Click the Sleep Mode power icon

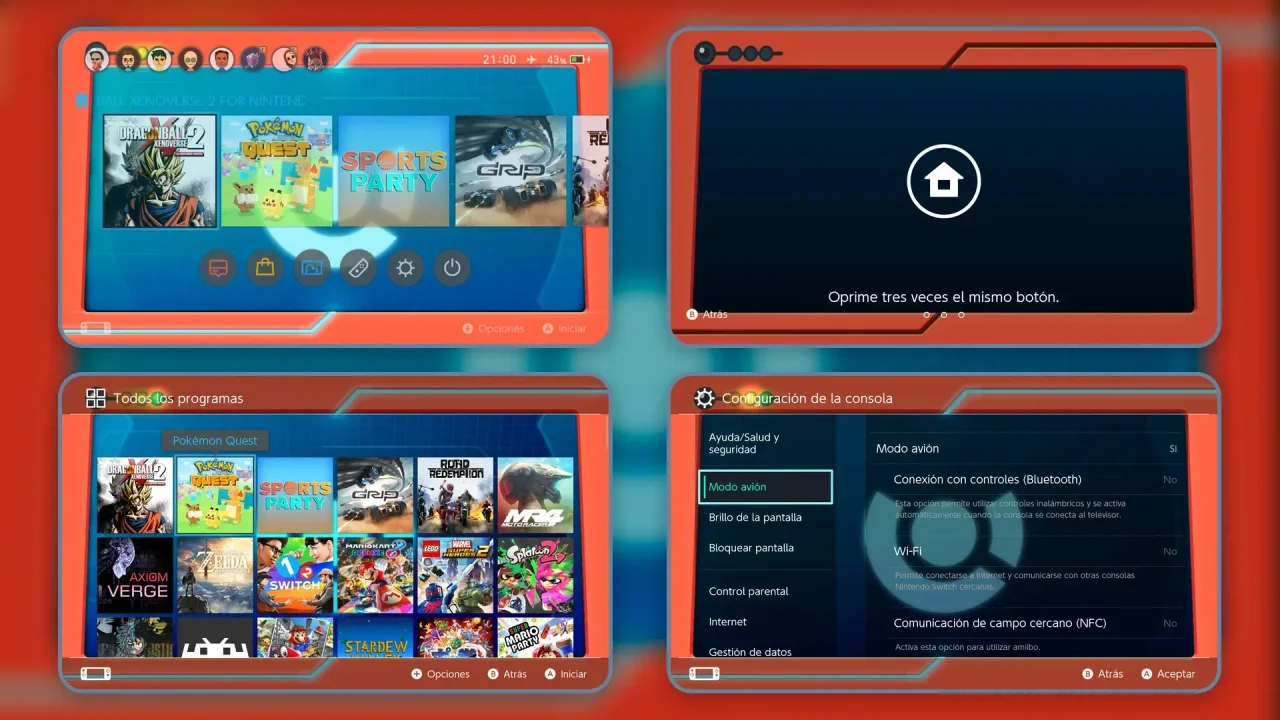coord(452,268)
